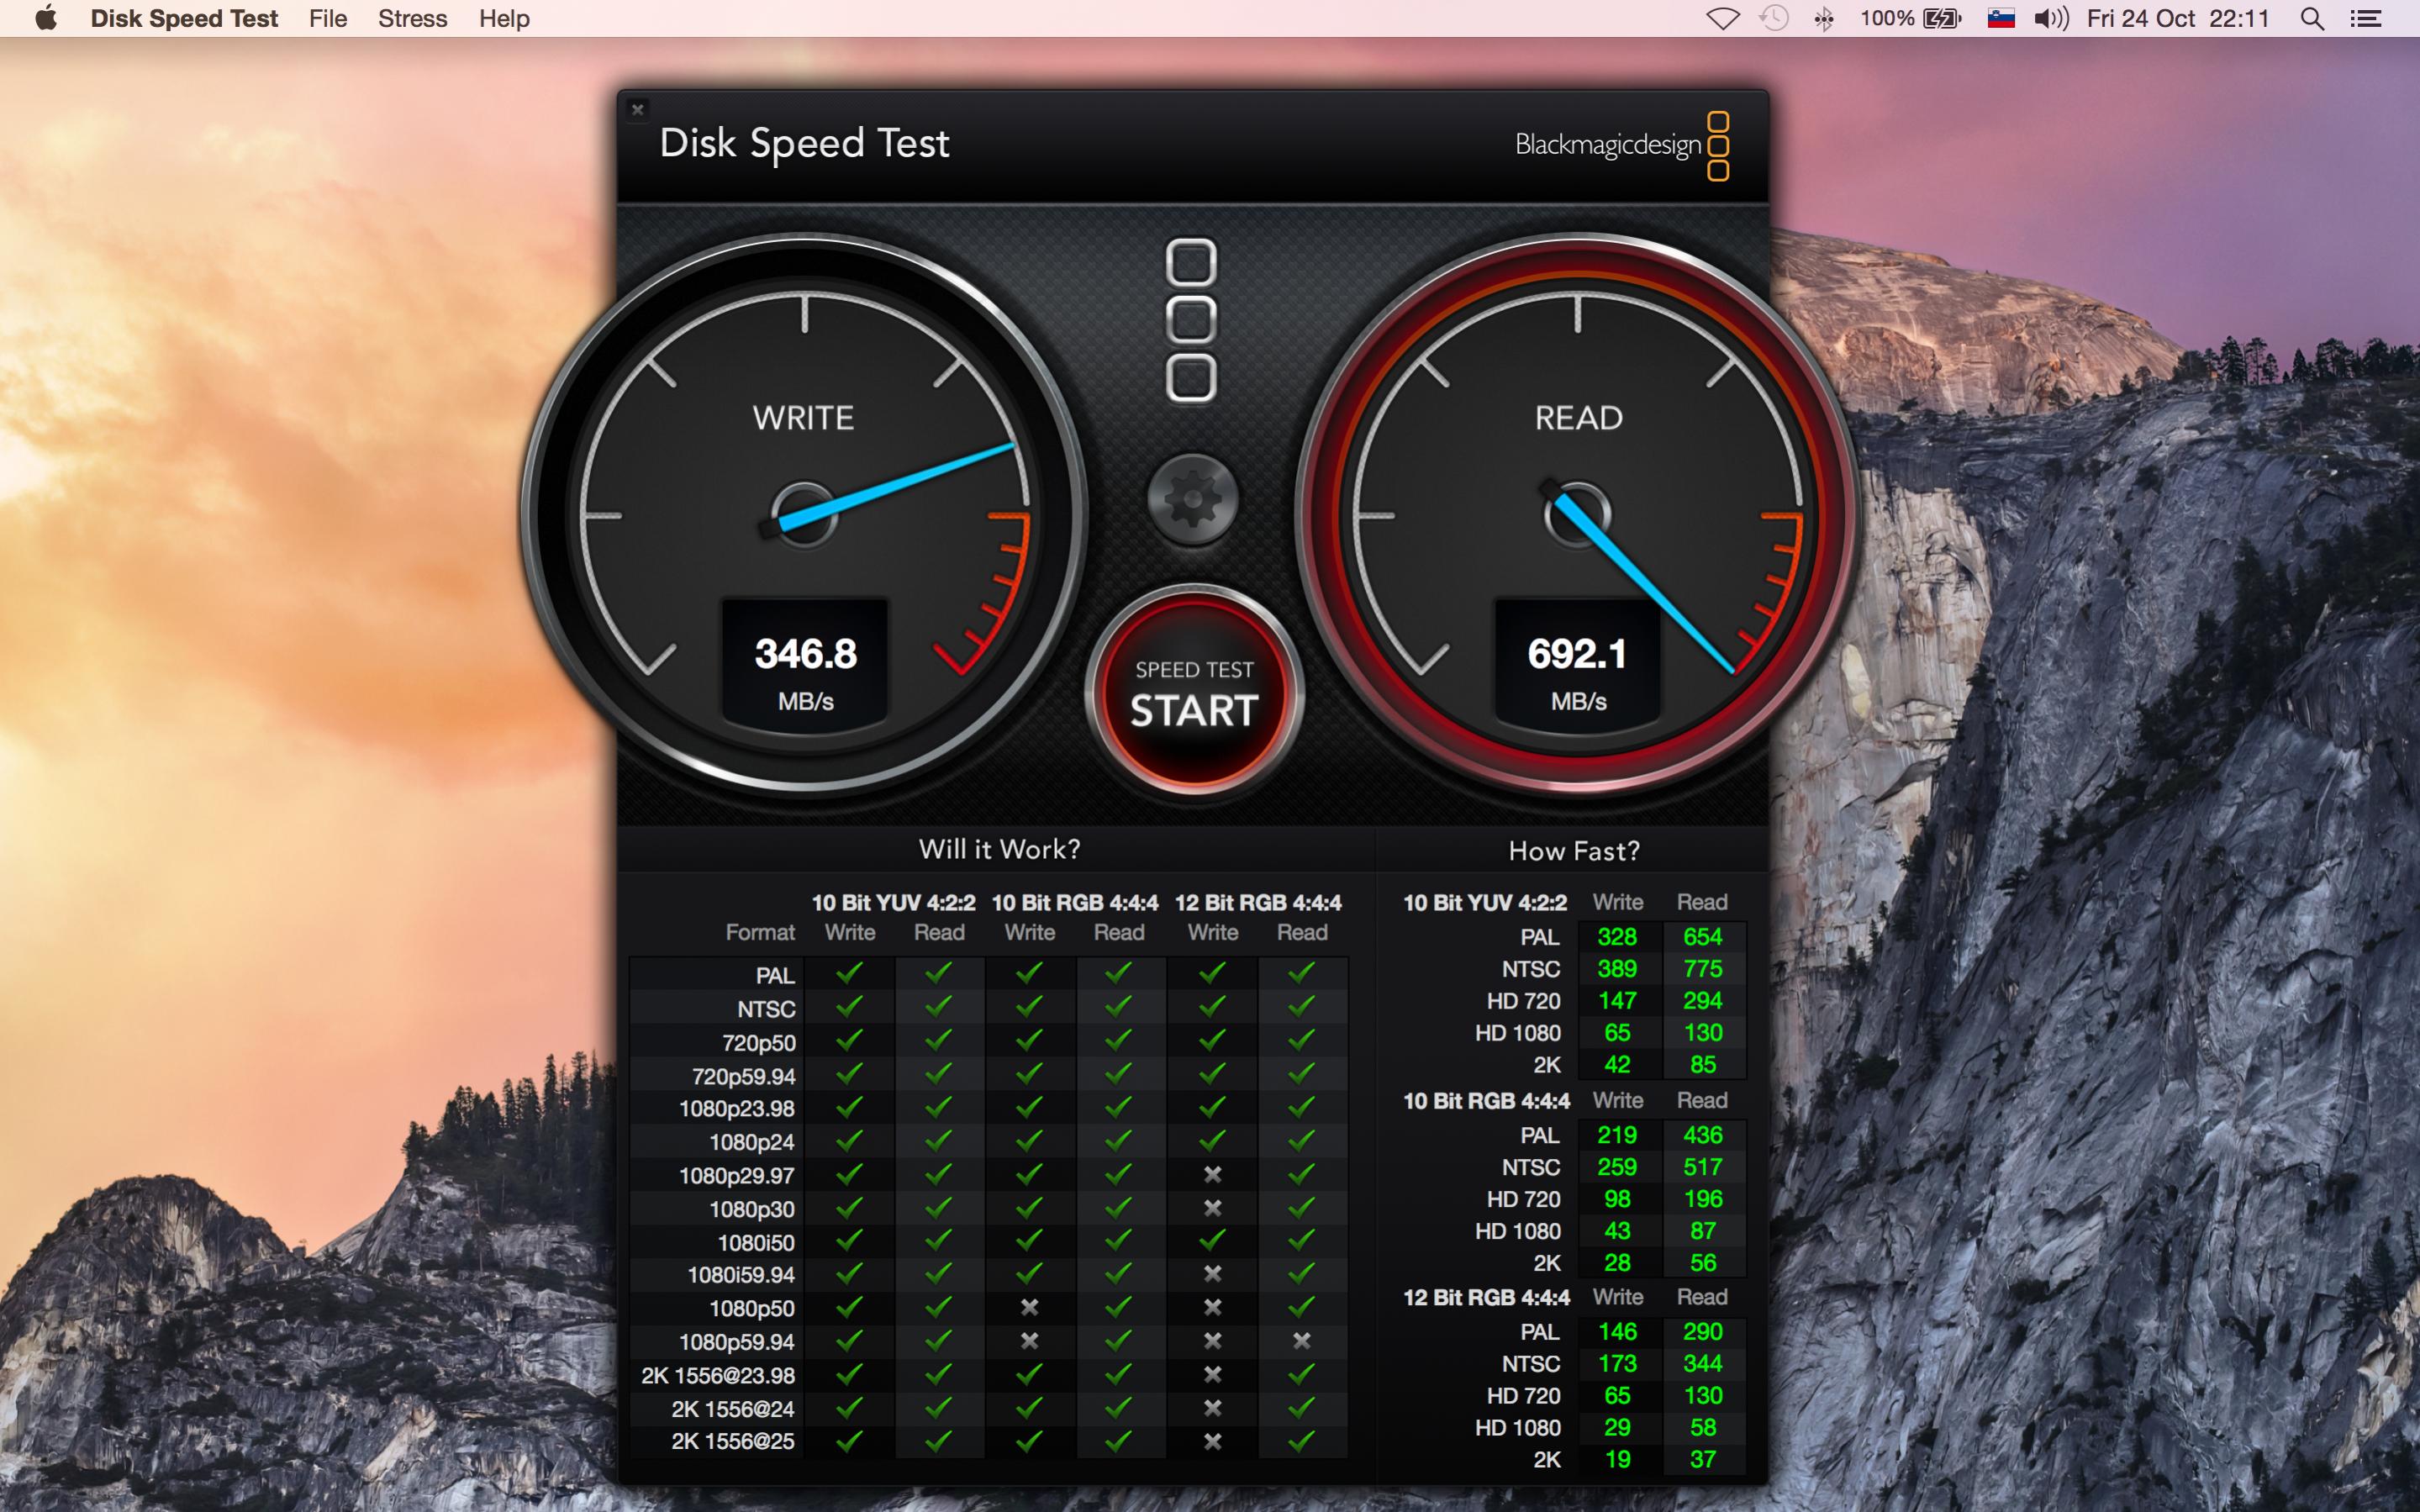Viewport: 2420px width, 1512px height.
Task: Click the 1080p59.94 format row label
Action: 736,1342
